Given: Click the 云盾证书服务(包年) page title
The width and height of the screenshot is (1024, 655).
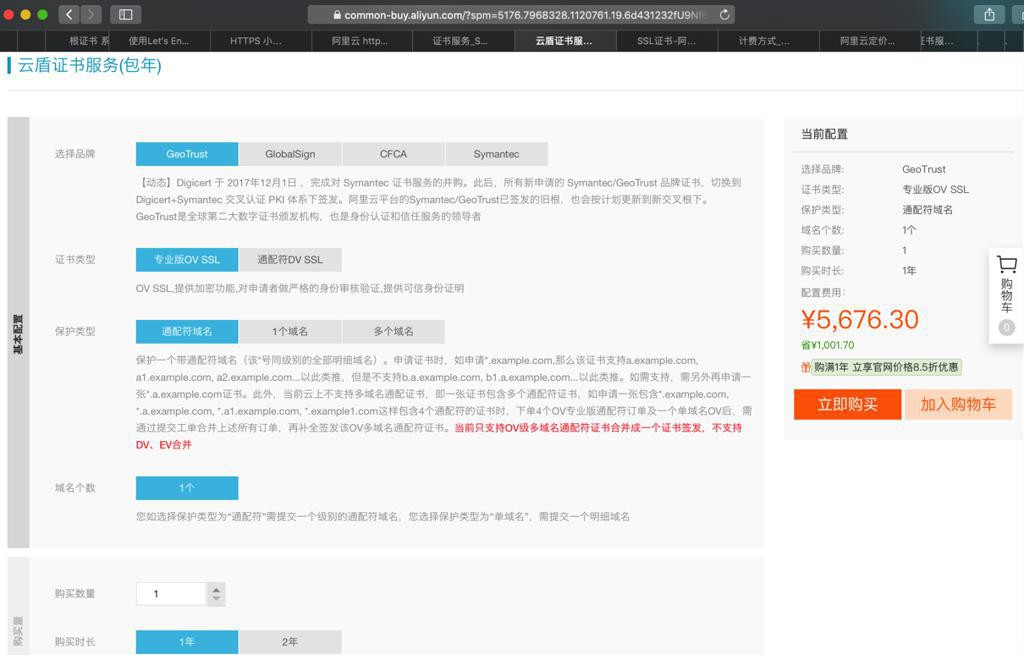Looking at the screenshot, I should pos(89,65).
